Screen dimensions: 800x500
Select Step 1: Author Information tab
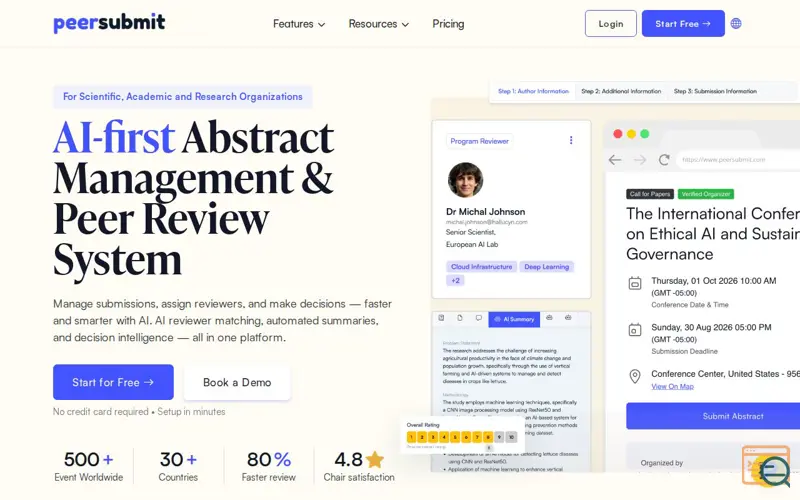point(533,91)
